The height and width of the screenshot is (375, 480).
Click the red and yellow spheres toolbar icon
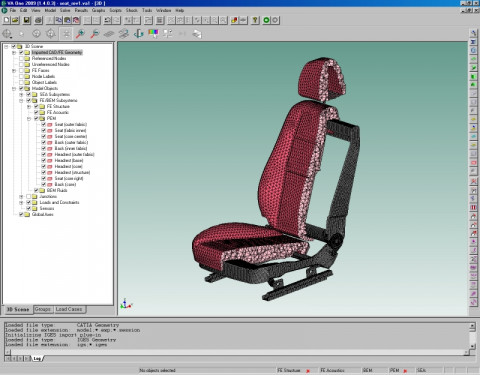[x=234, y=20]
